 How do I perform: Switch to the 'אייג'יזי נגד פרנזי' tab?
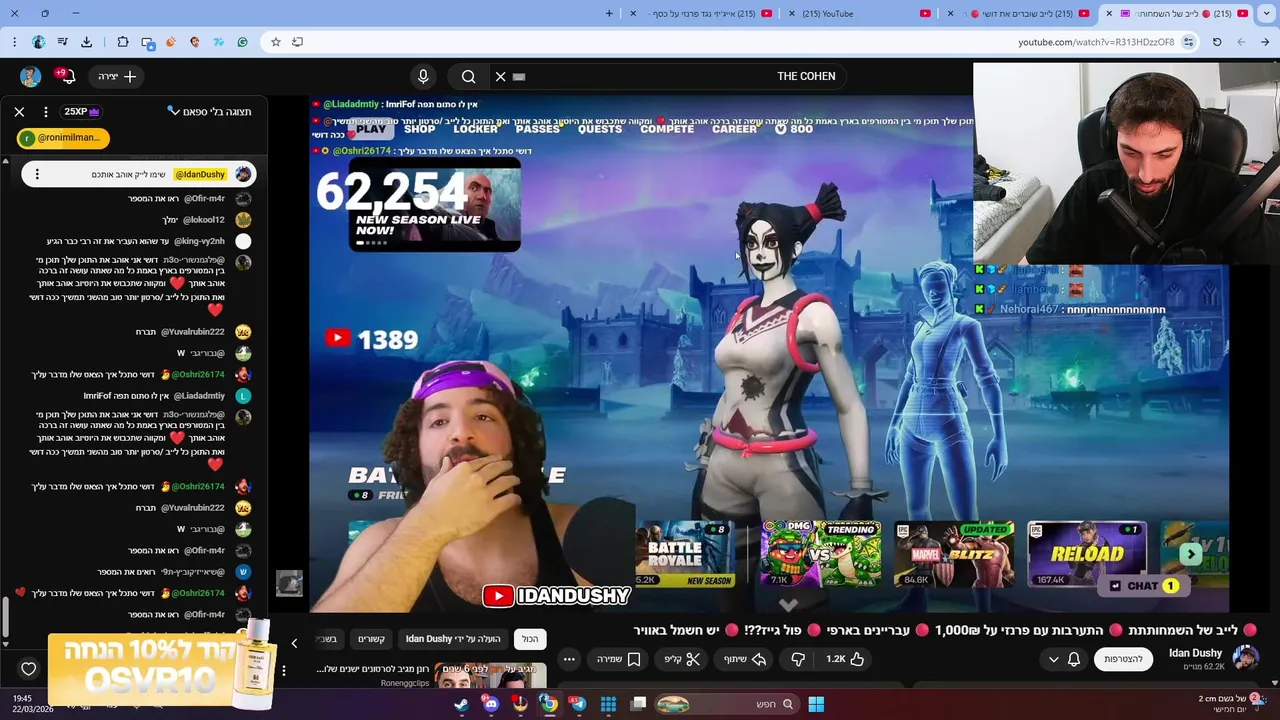[x=700, y=14]
